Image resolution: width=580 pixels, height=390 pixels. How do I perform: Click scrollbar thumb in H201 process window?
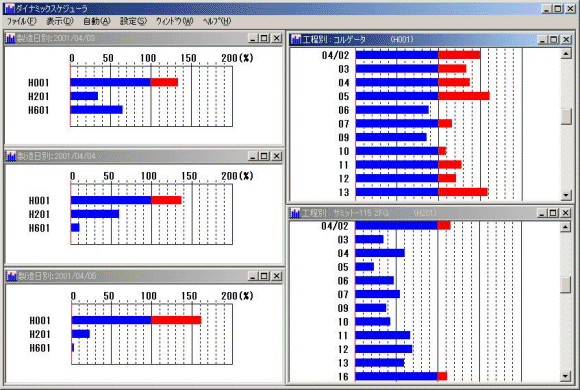pyautogui.click(x=565, y=285)
